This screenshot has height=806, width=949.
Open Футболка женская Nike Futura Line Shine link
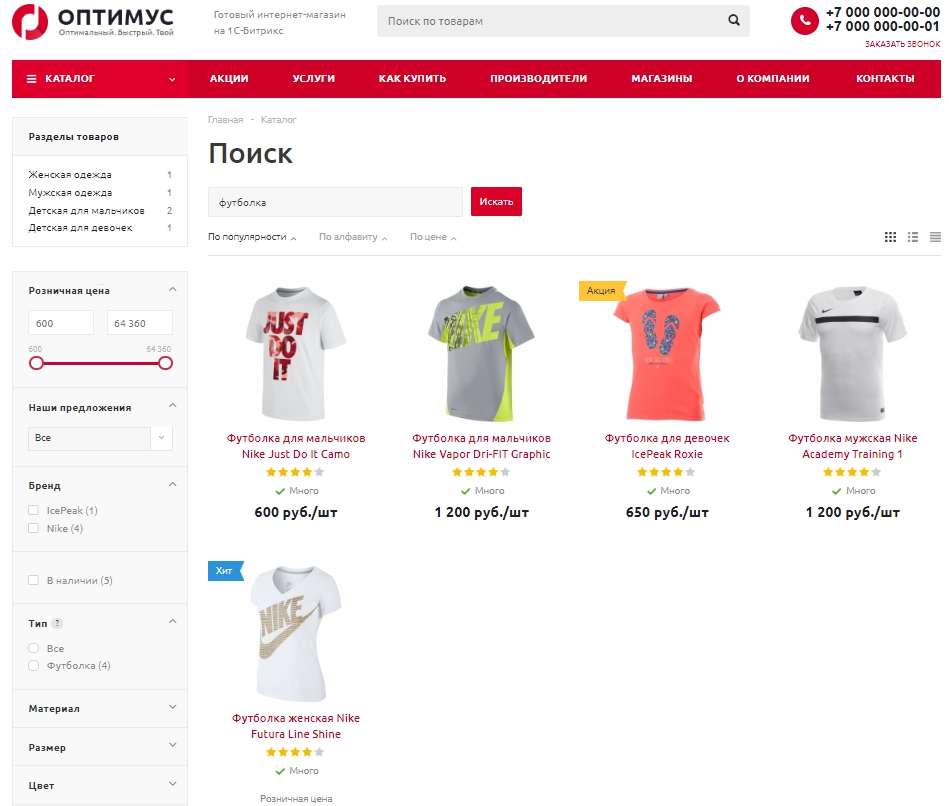pyautogui.click(x=296, y=726)
